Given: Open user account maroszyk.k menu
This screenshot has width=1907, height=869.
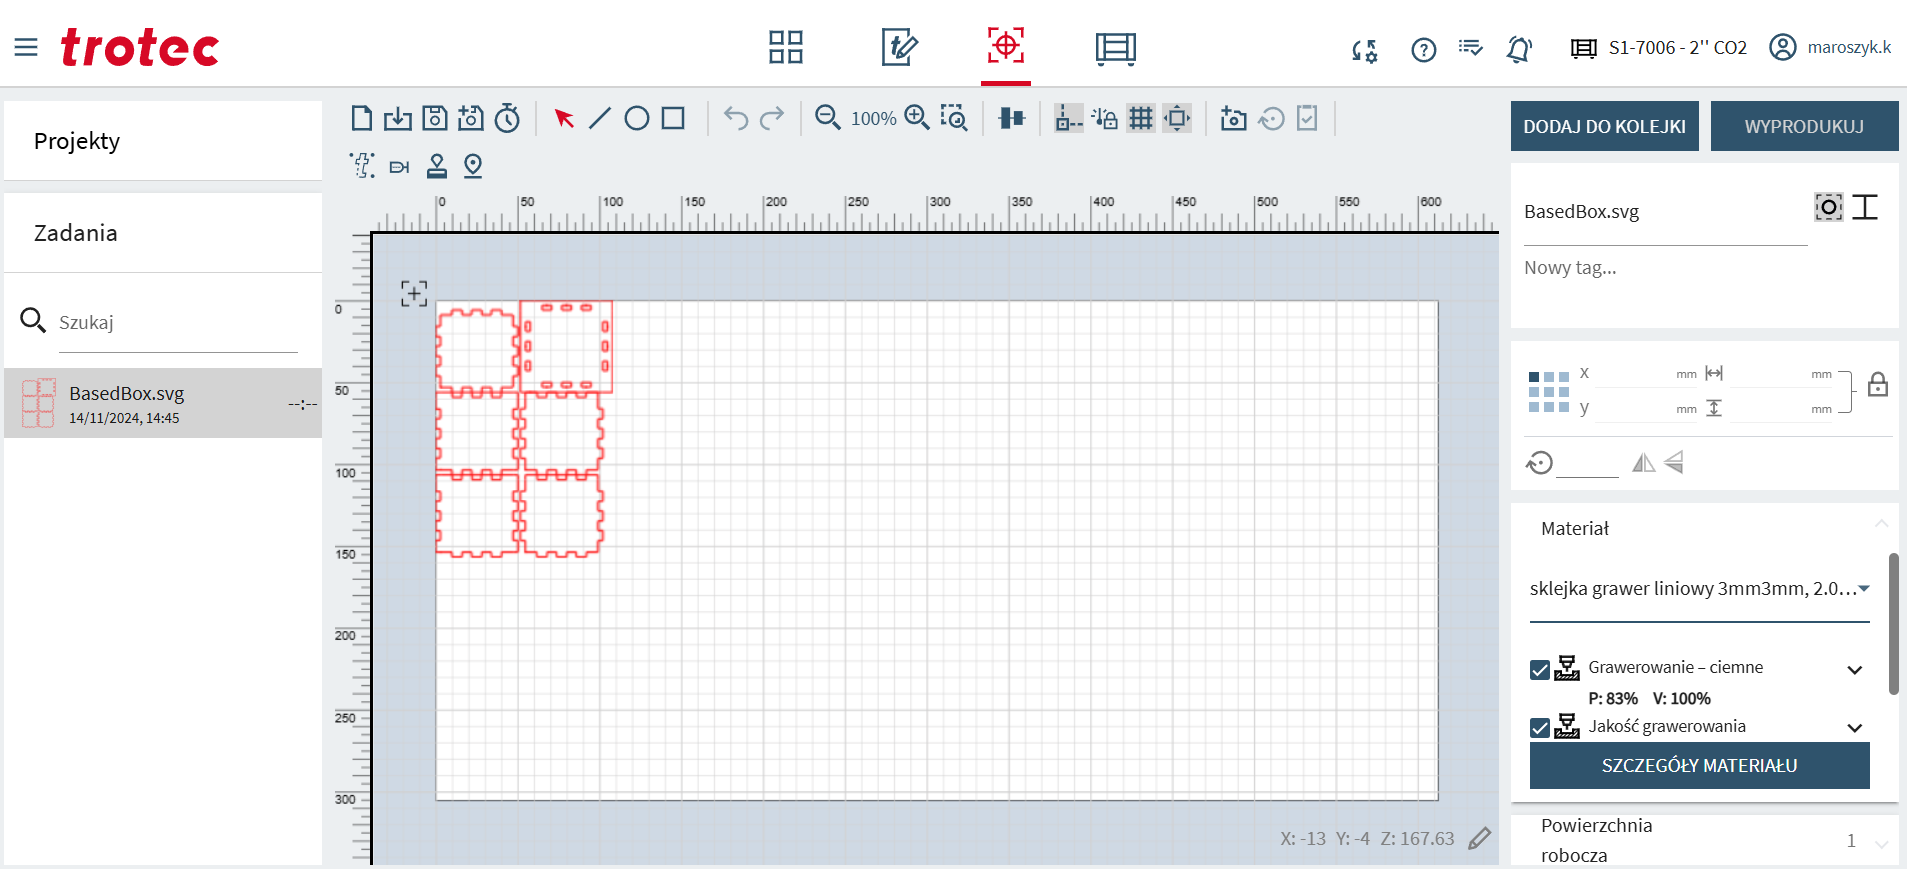Looking at the screenshot, I should click(1830, 47).
